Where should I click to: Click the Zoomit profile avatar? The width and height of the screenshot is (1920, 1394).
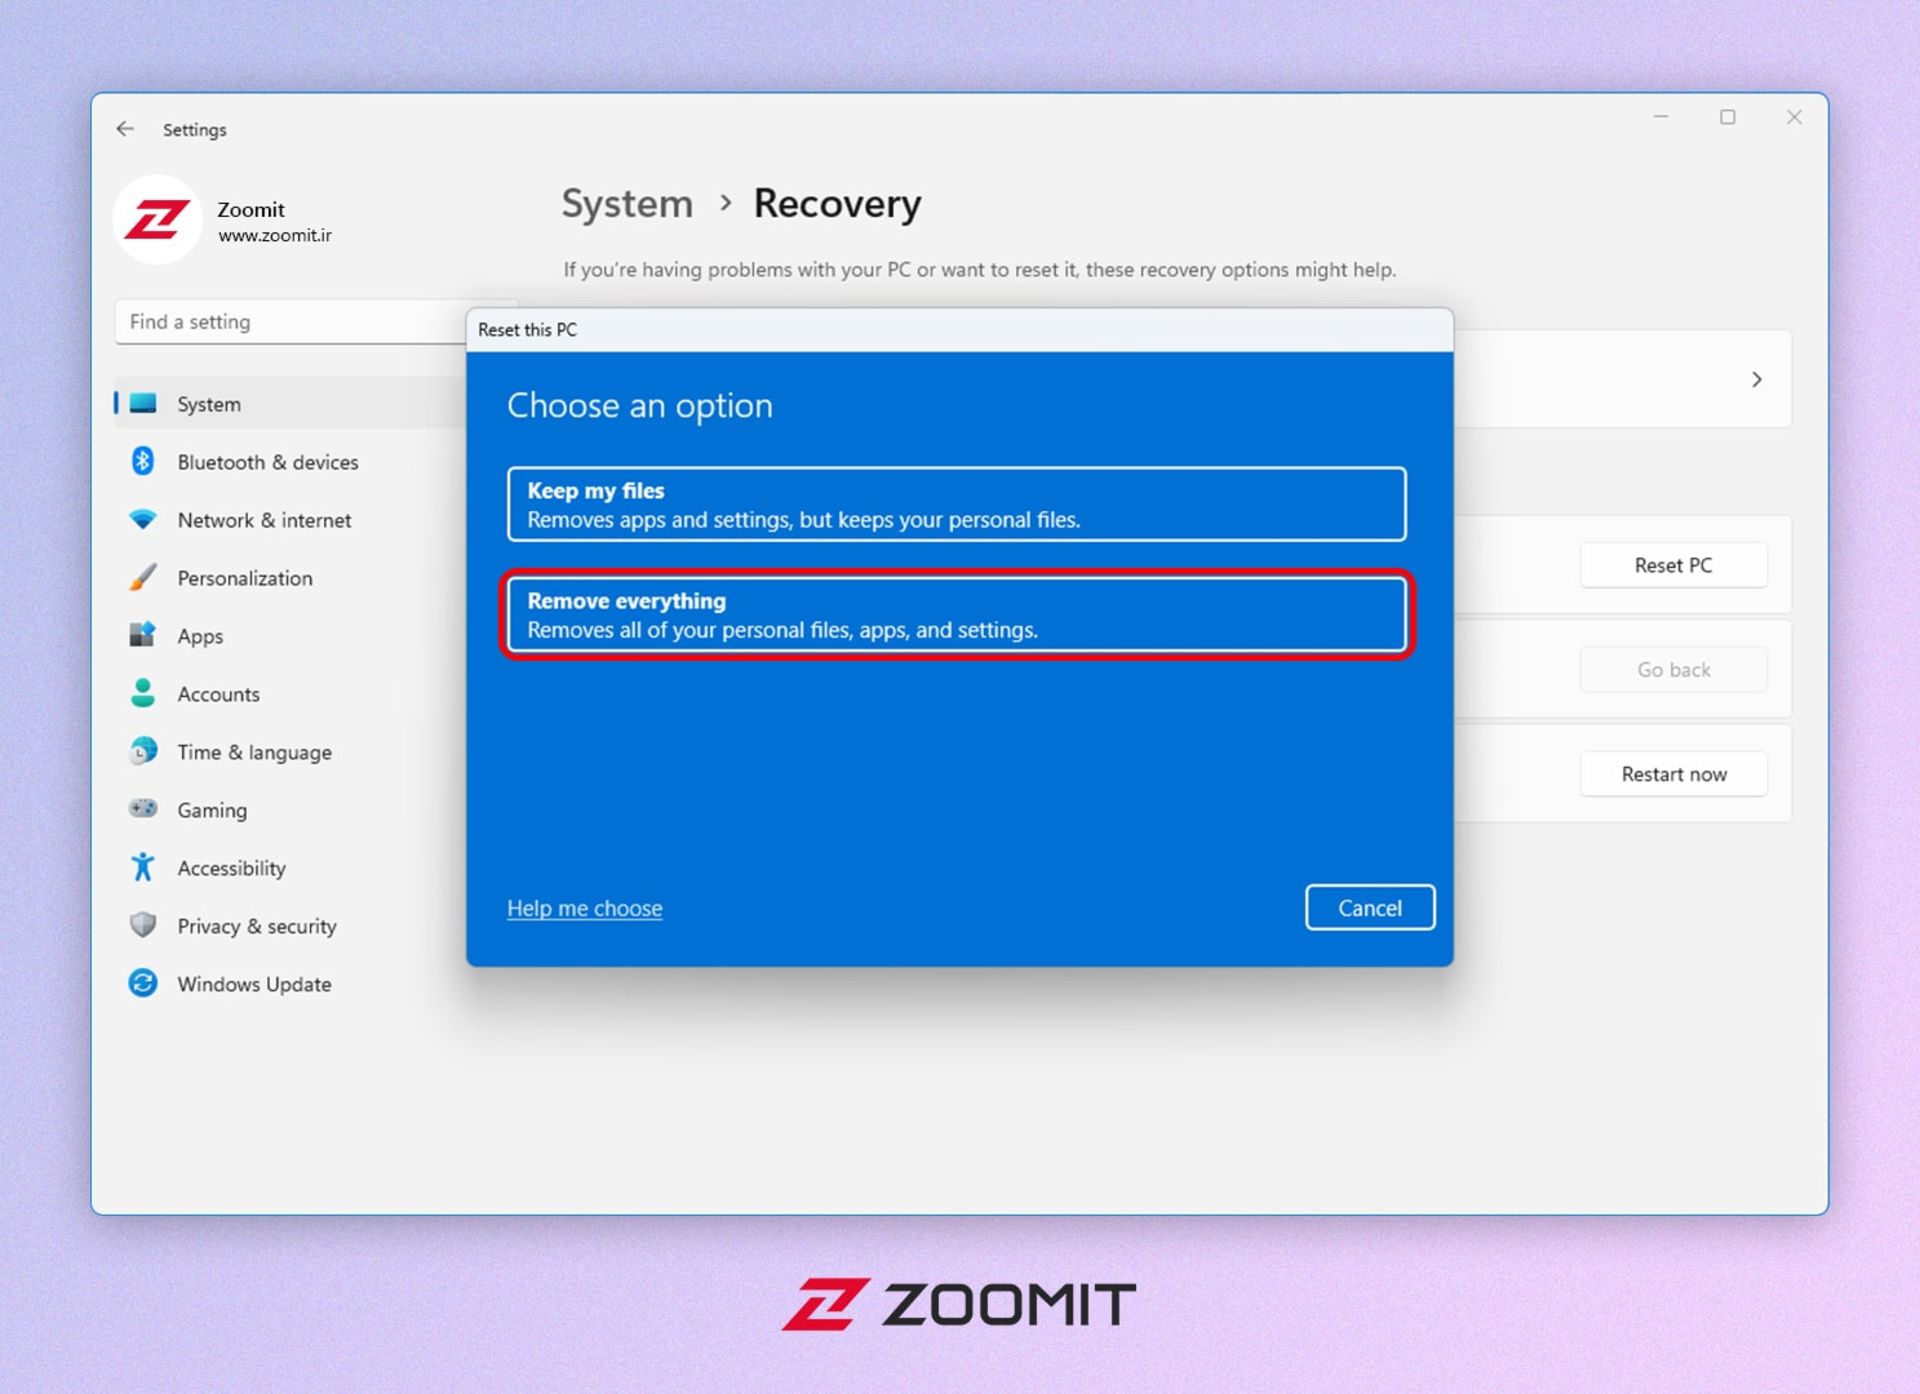click(157, 220)
